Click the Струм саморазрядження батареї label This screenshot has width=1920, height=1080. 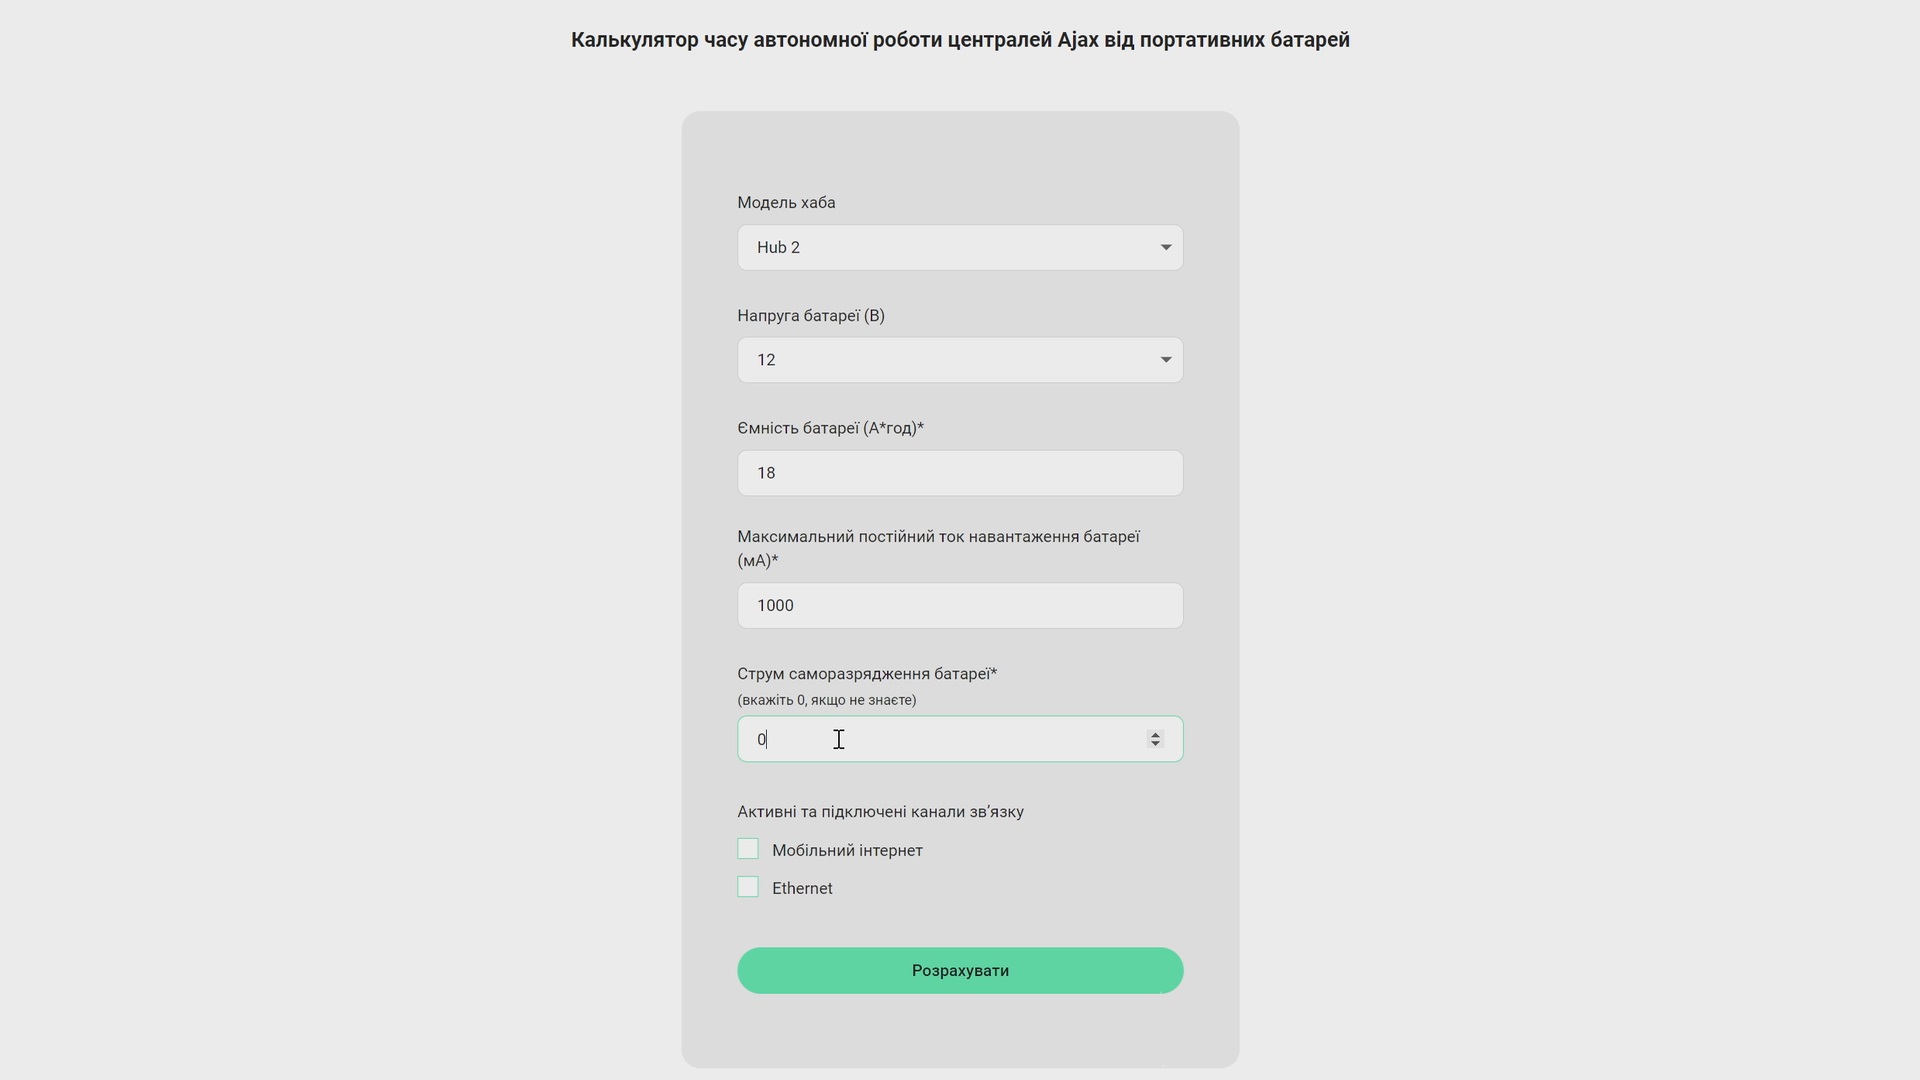867,674
